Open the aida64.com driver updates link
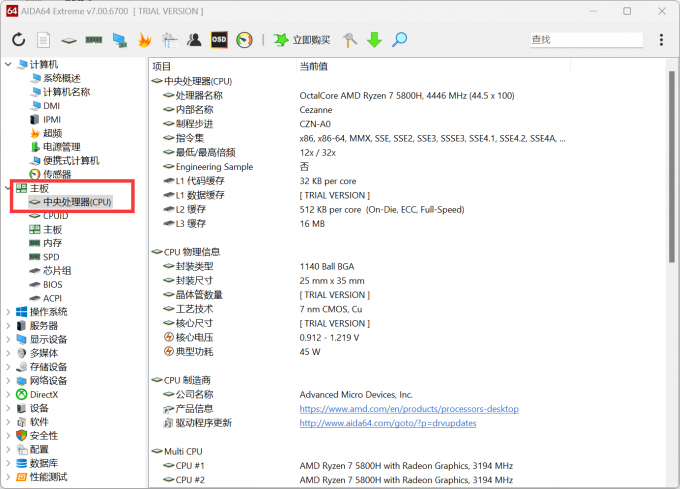This screenshot has height=489, width=680. tap(388, 423)
